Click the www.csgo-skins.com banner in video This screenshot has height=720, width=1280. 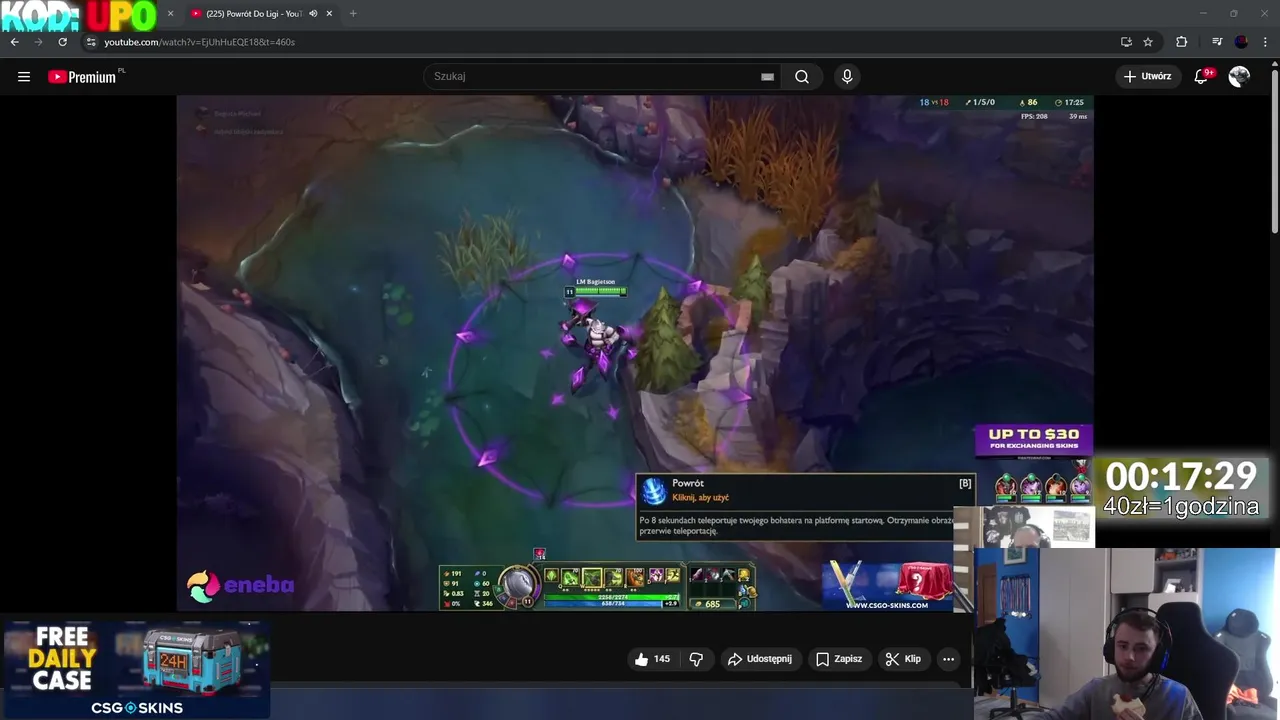coord(888,586)
